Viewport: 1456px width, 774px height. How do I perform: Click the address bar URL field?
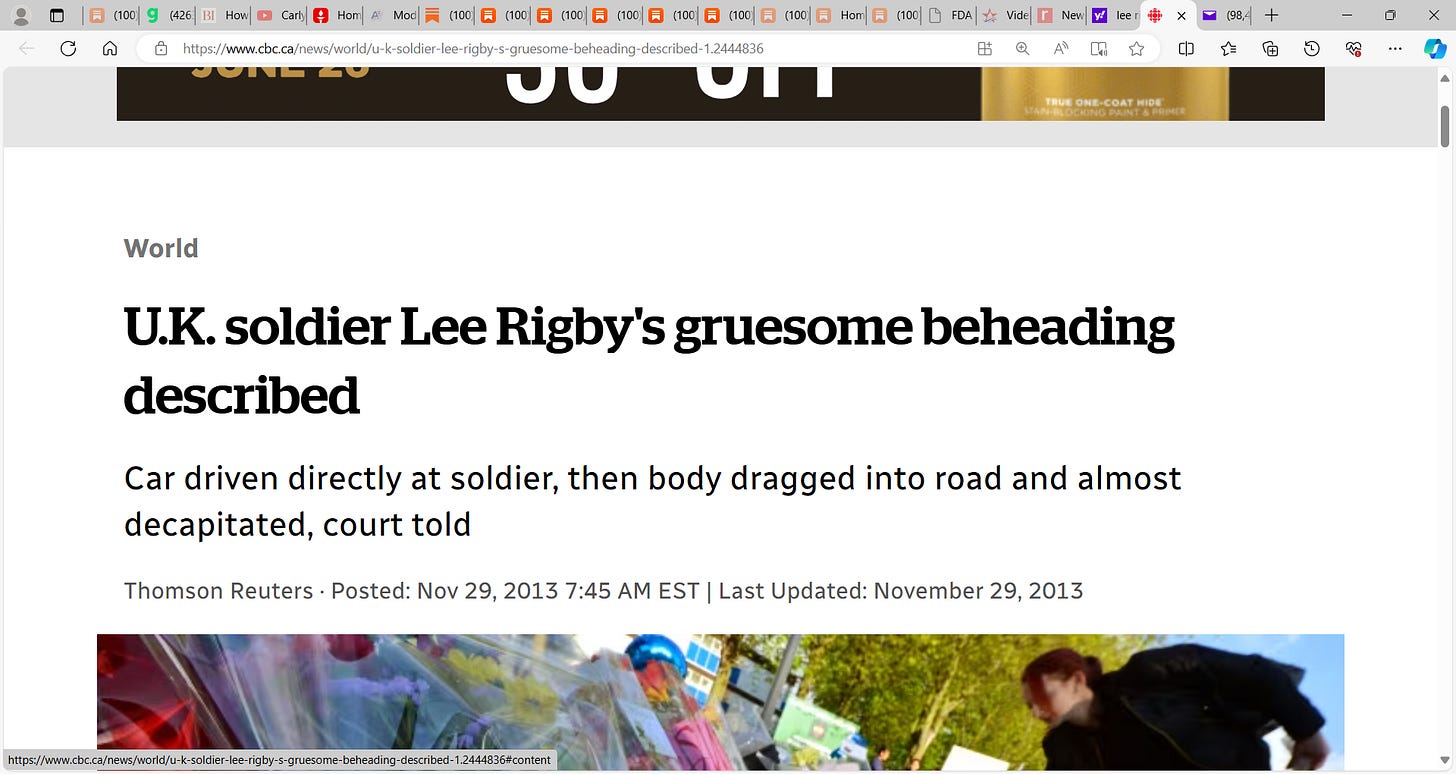click(x=560, y=48)
